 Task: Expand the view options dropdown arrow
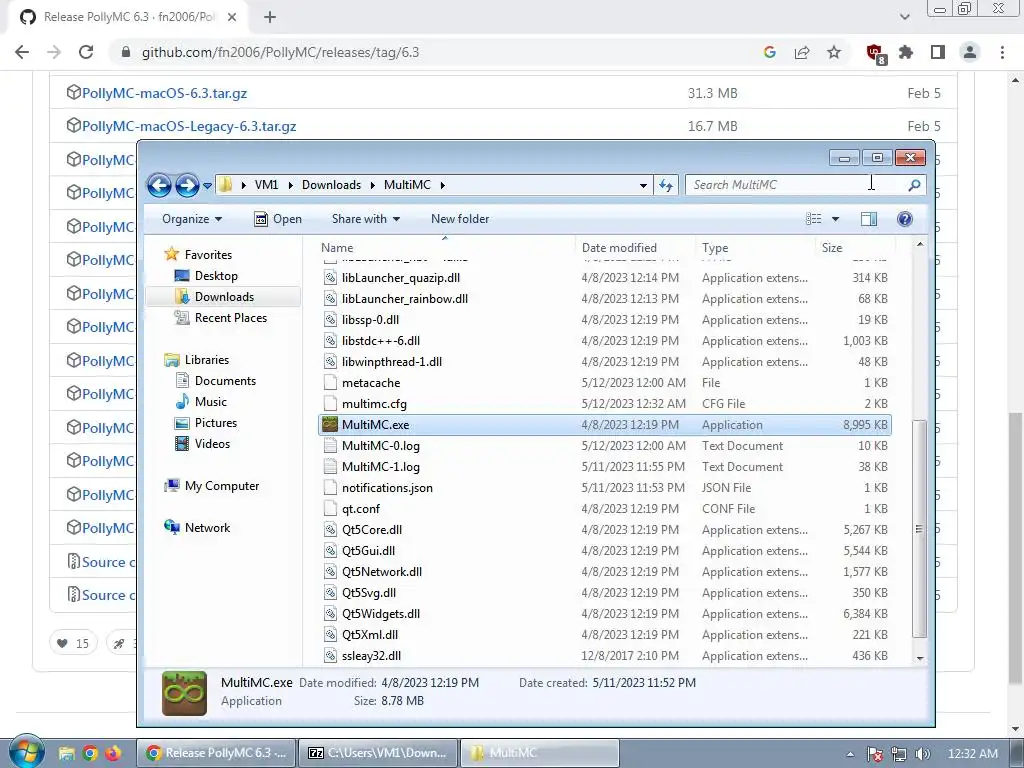pyautogui.click(x=835, y=219)
